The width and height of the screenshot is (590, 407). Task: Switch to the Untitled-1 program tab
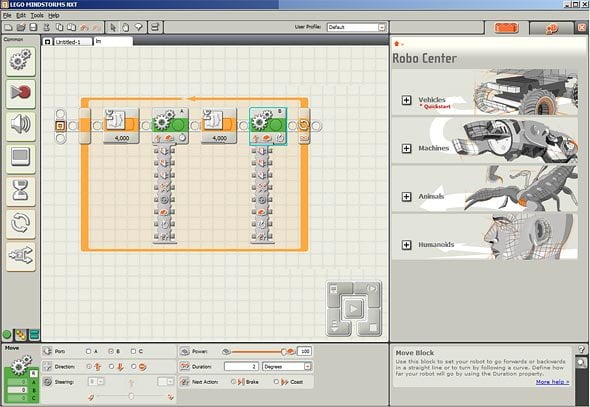pyautogui.click(x=73, y=42)
